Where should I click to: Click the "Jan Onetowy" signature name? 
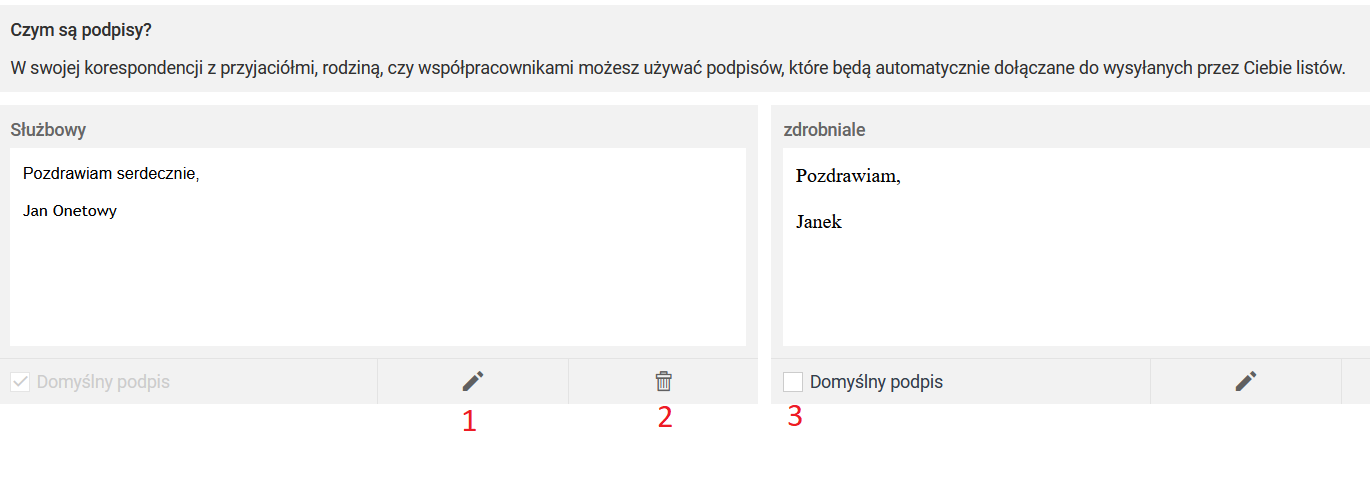70,211
